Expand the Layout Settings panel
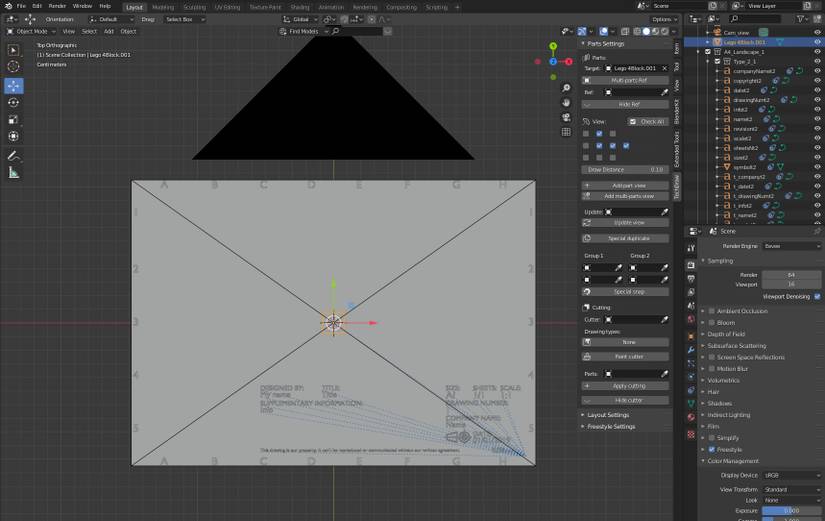Viewport: 825px width, 521px height. [x=608, y=415]
